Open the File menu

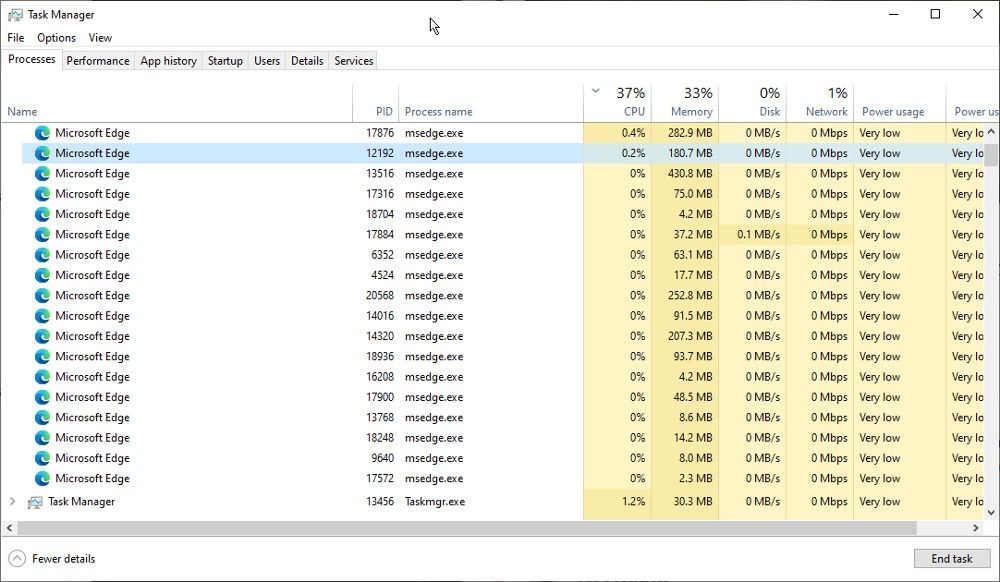point(16,38)
